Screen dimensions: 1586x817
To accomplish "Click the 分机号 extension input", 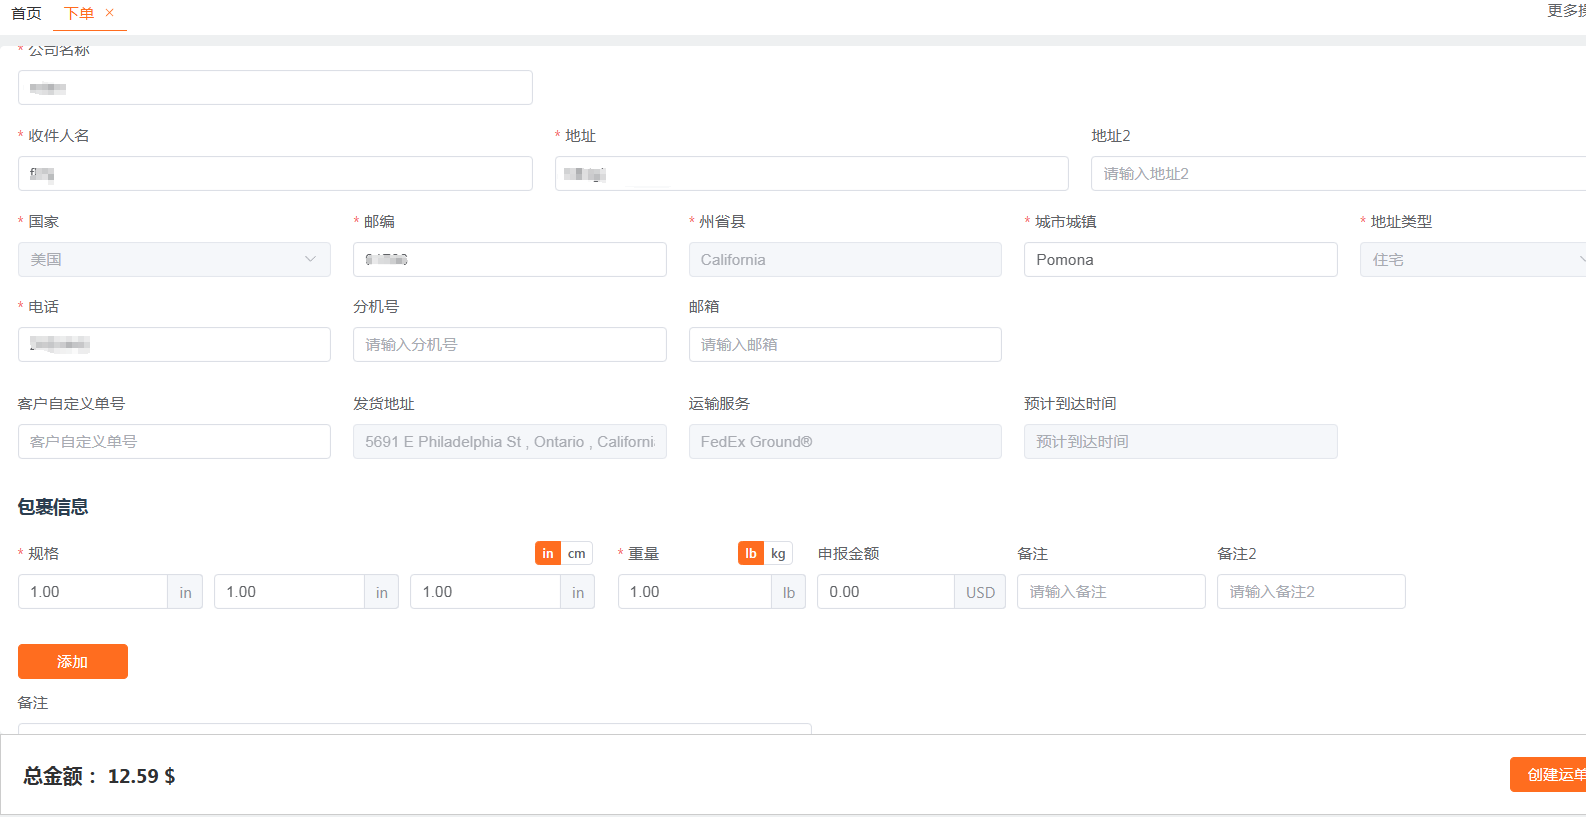I will pos(509,345).
